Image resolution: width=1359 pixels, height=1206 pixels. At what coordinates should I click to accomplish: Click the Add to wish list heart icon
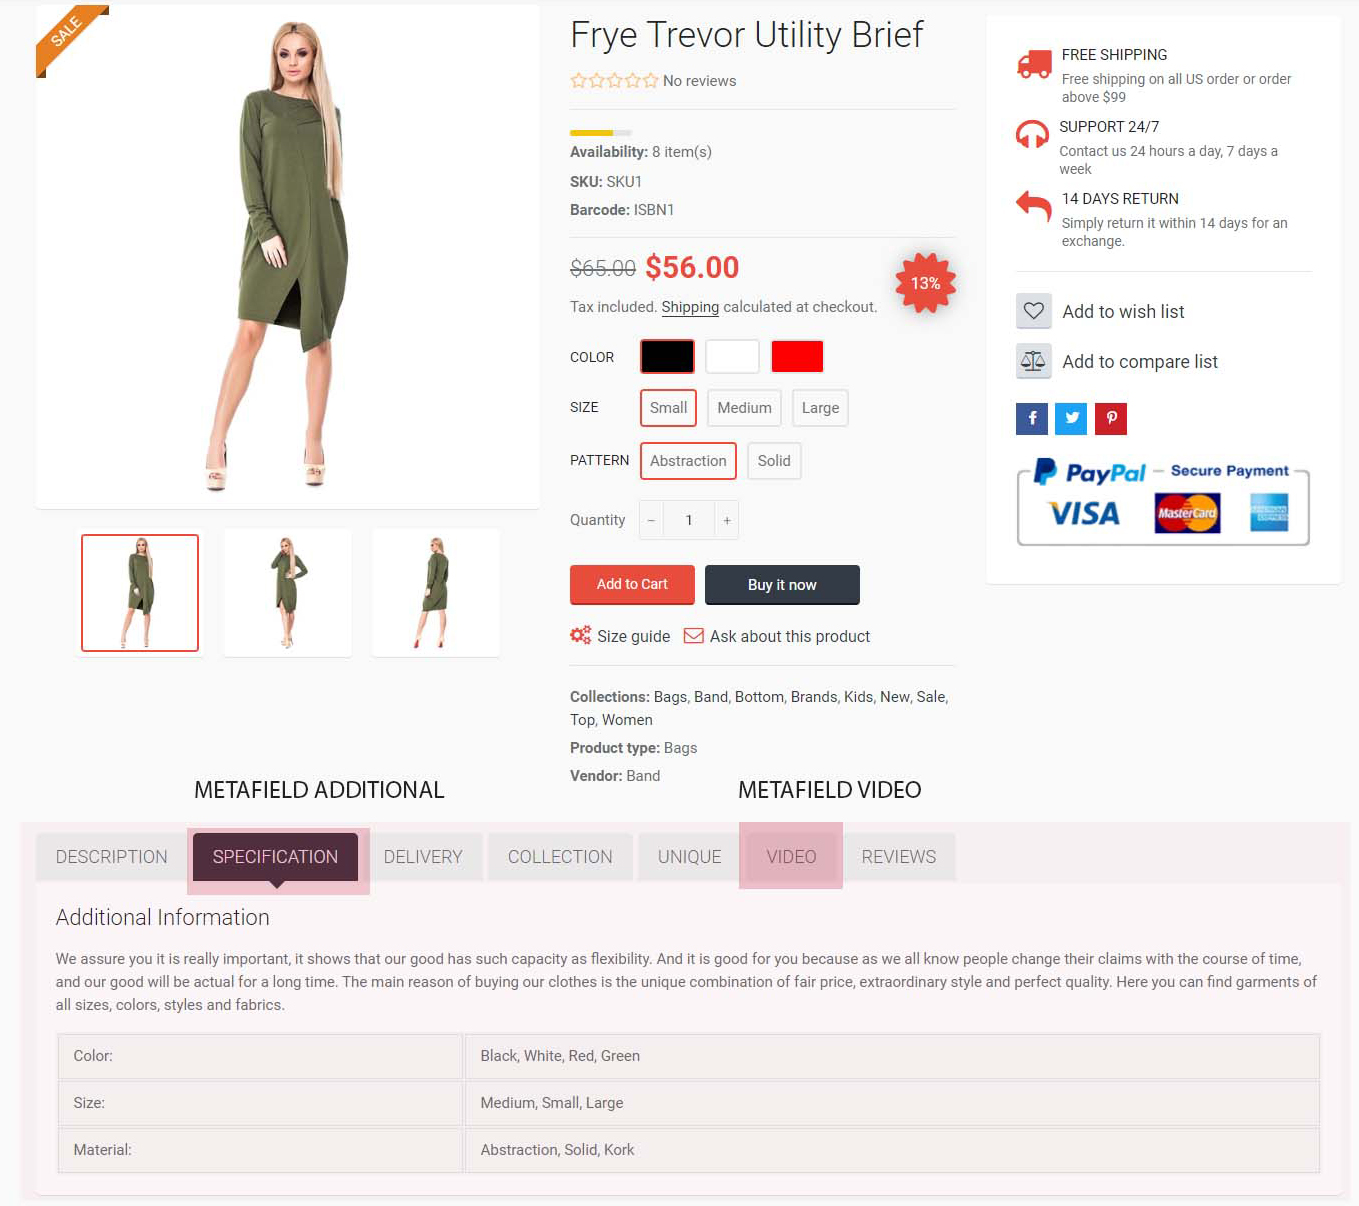pos(1033,311)
